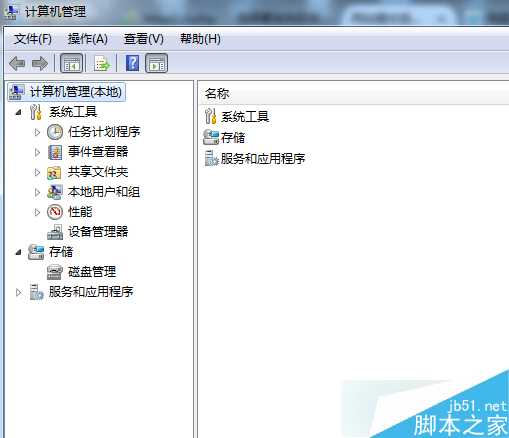
Task: Toggle the show/hide console tree button
Action: pos(71,63)
